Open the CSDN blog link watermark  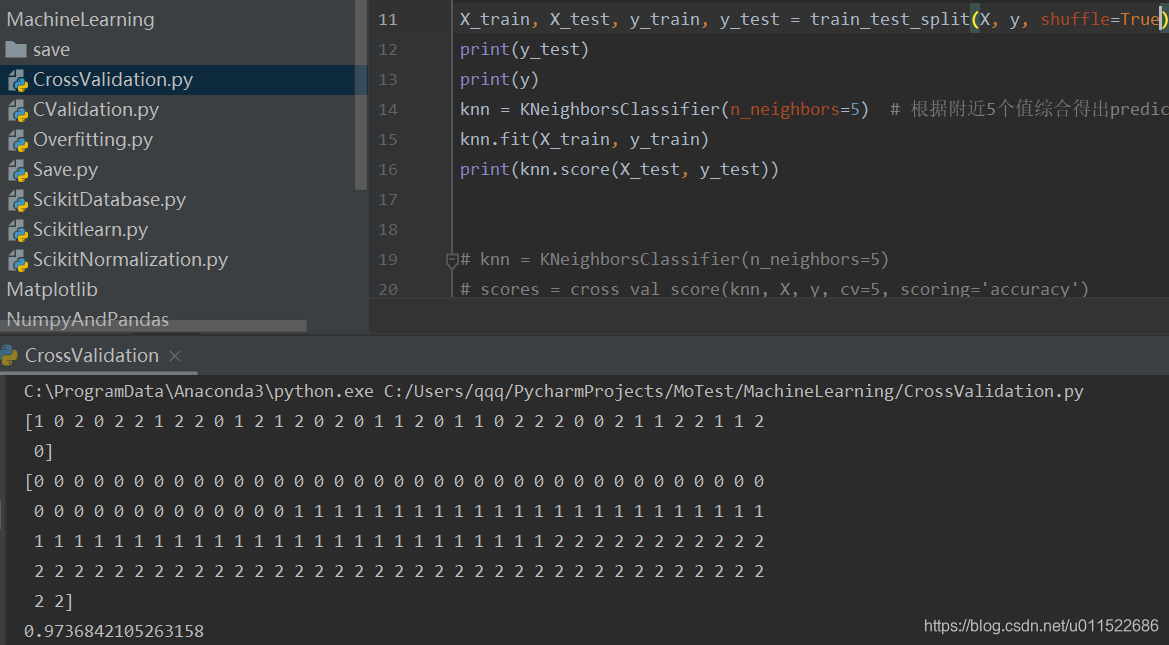[1041, 625]
